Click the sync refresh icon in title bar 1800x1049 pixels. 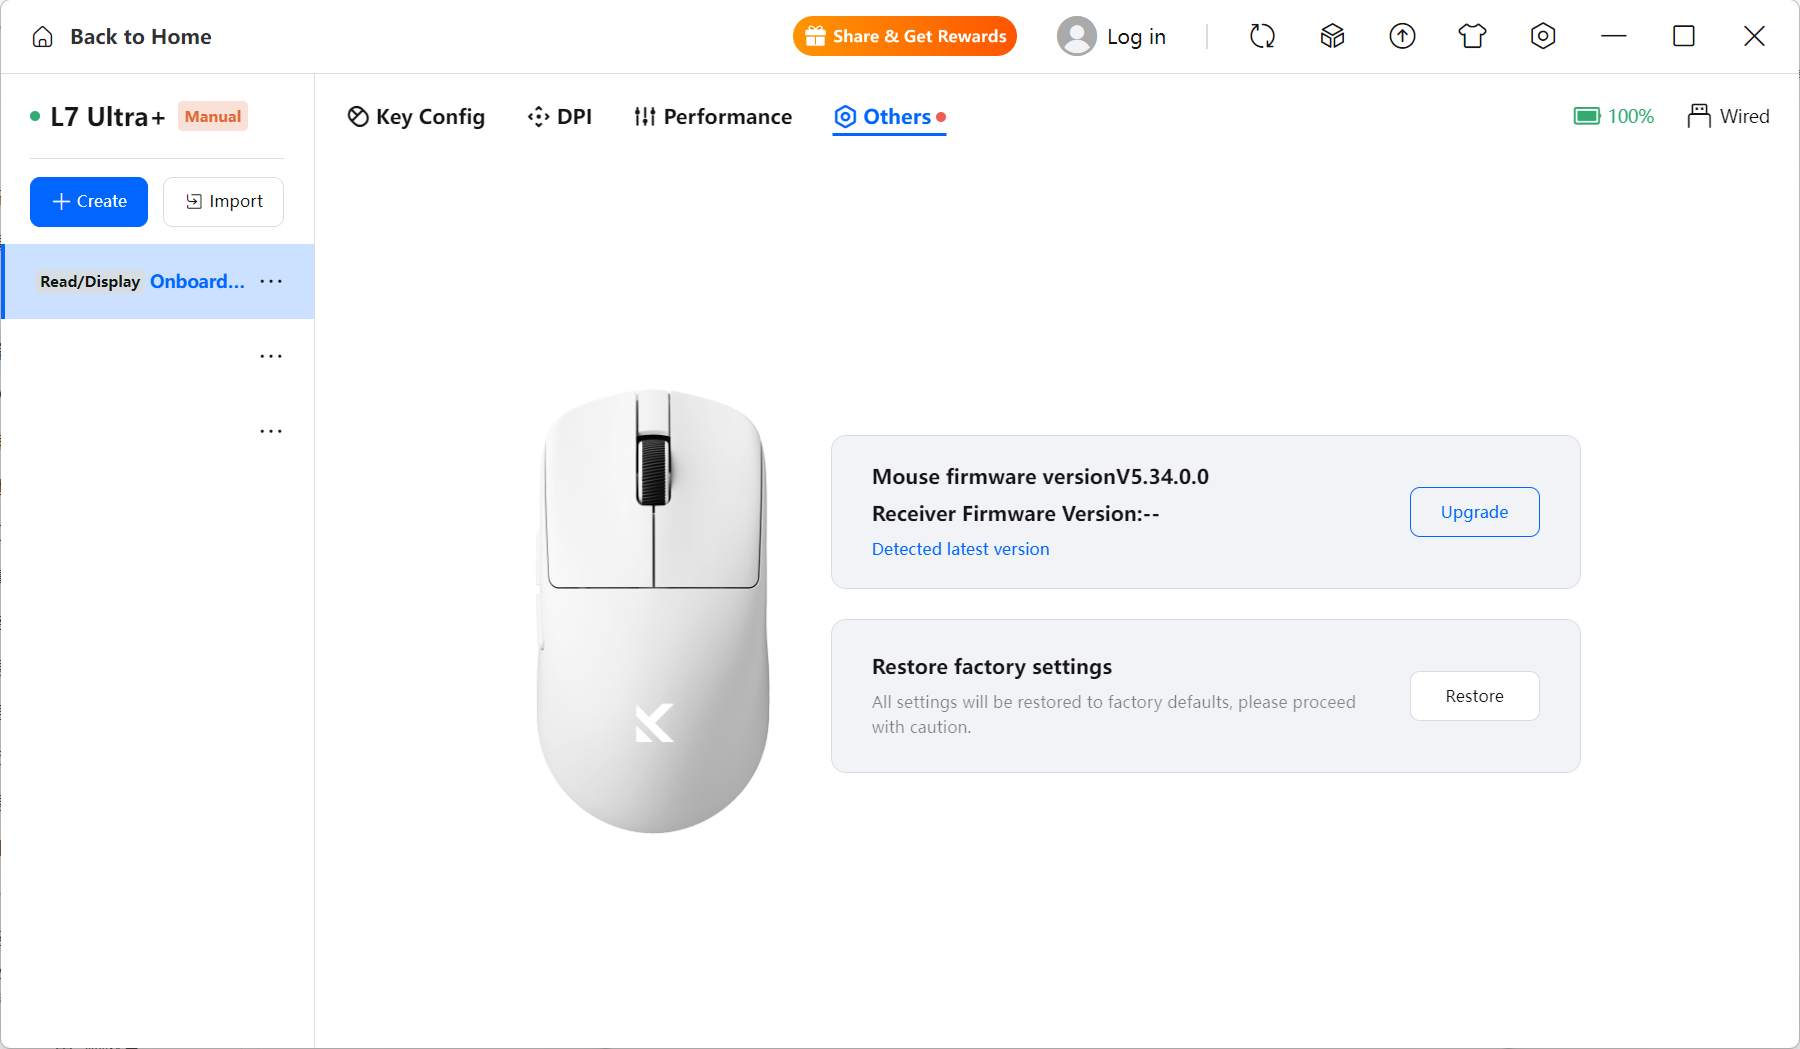[x=1262, y=37]
